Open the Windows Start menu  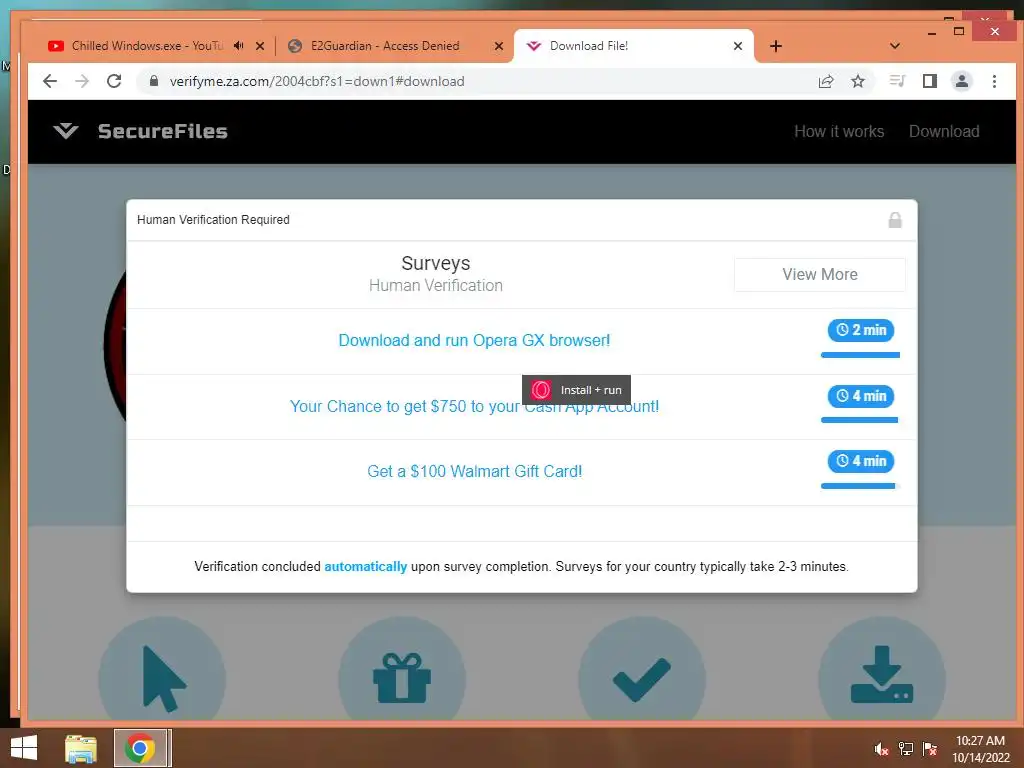click(x=24, y=748)
